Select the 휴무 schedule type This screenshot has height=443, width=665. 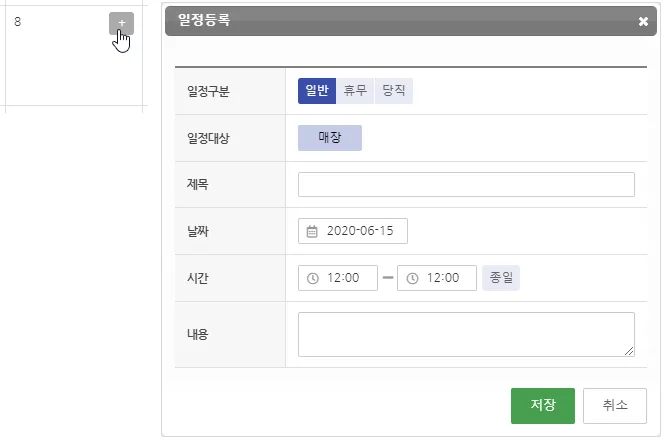pyautogui.click(x=355, y=91)
